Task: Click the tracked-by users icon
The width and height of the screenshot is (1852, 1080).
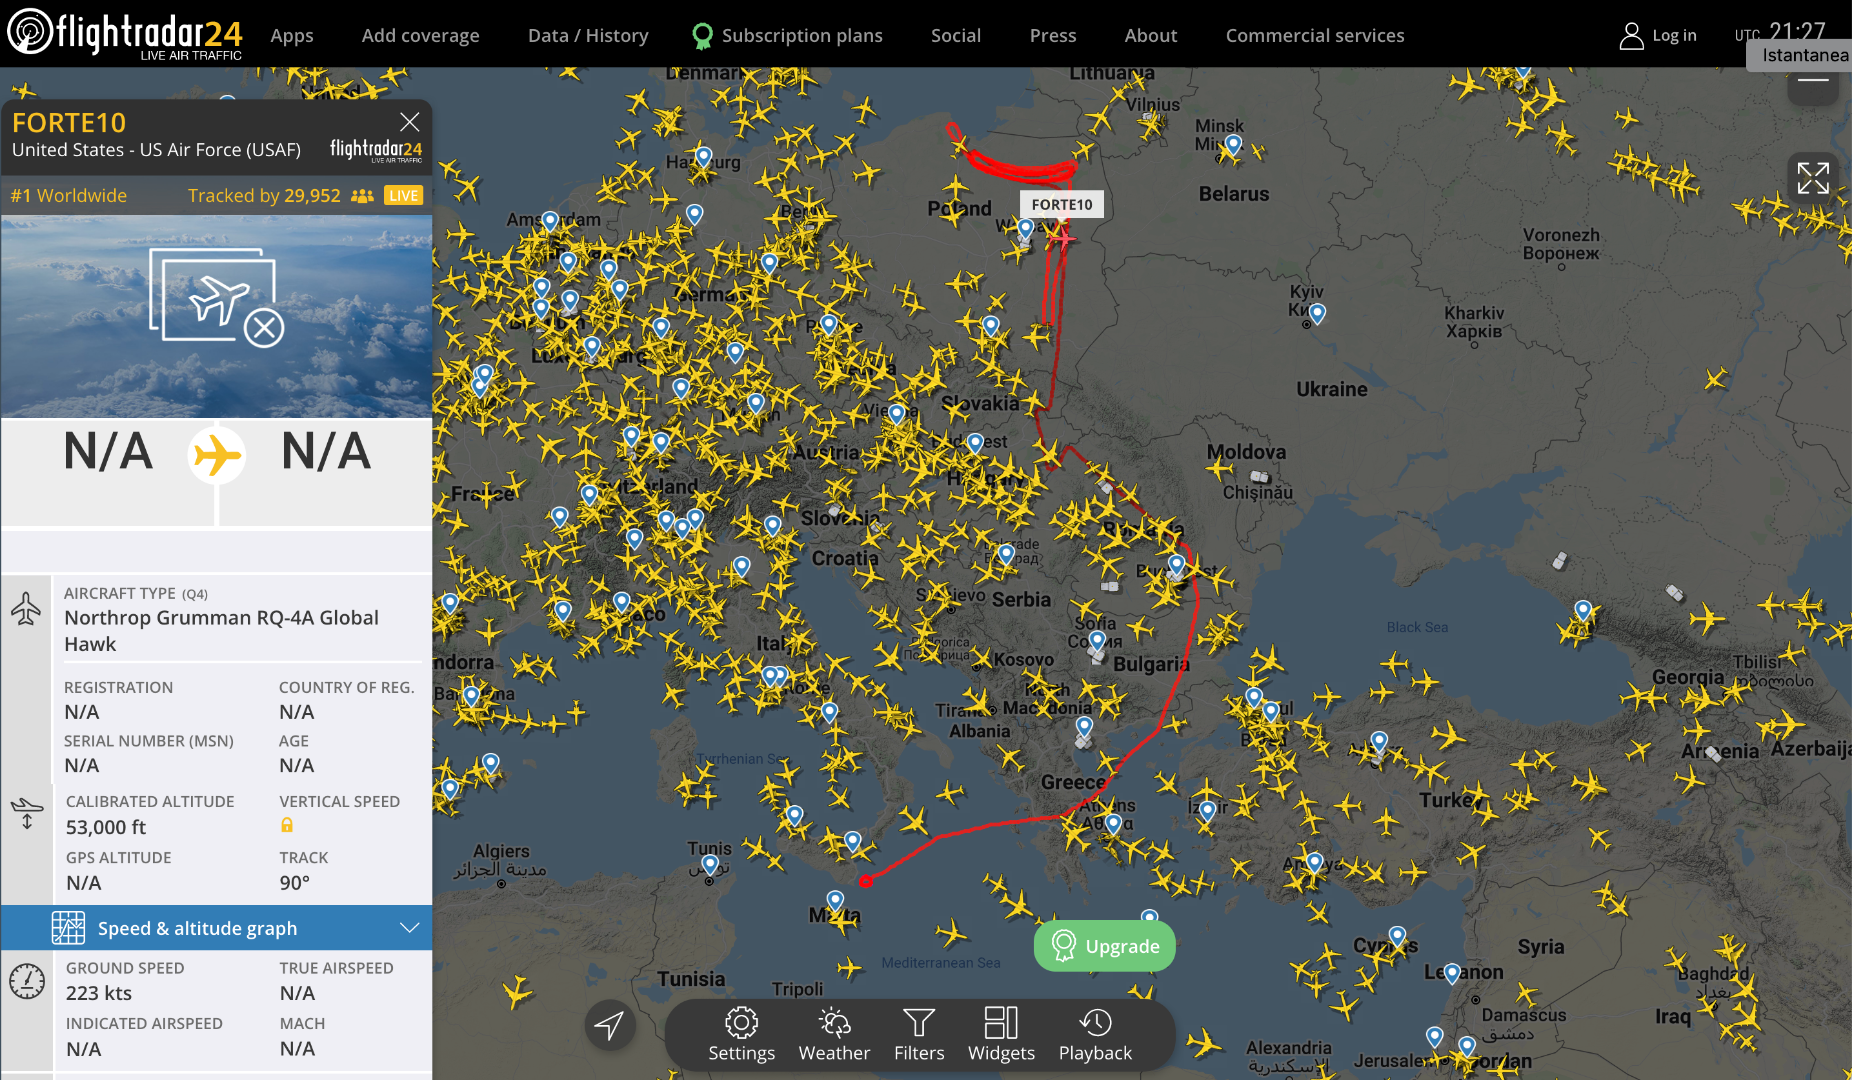Action: coord(362,196)
